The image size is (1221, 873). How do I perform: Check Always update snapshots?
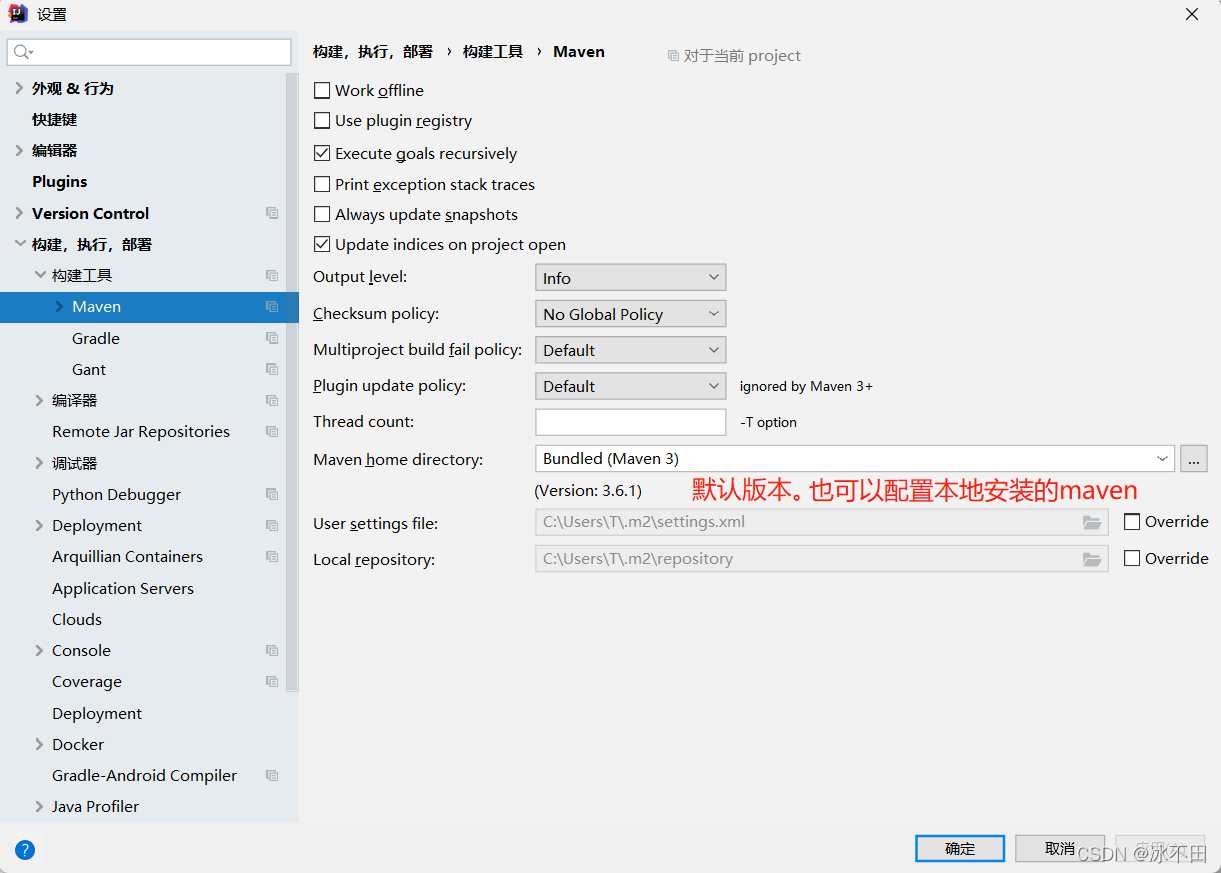(322, 214)
